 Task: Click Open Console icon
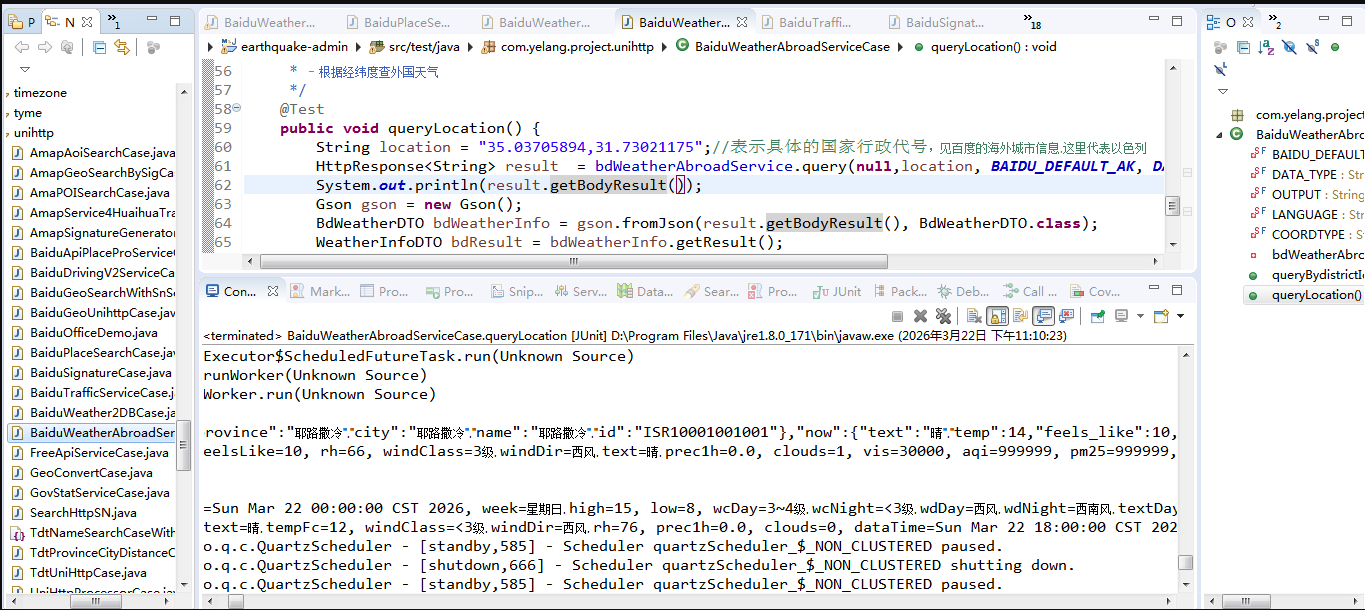click(1161, 316)
